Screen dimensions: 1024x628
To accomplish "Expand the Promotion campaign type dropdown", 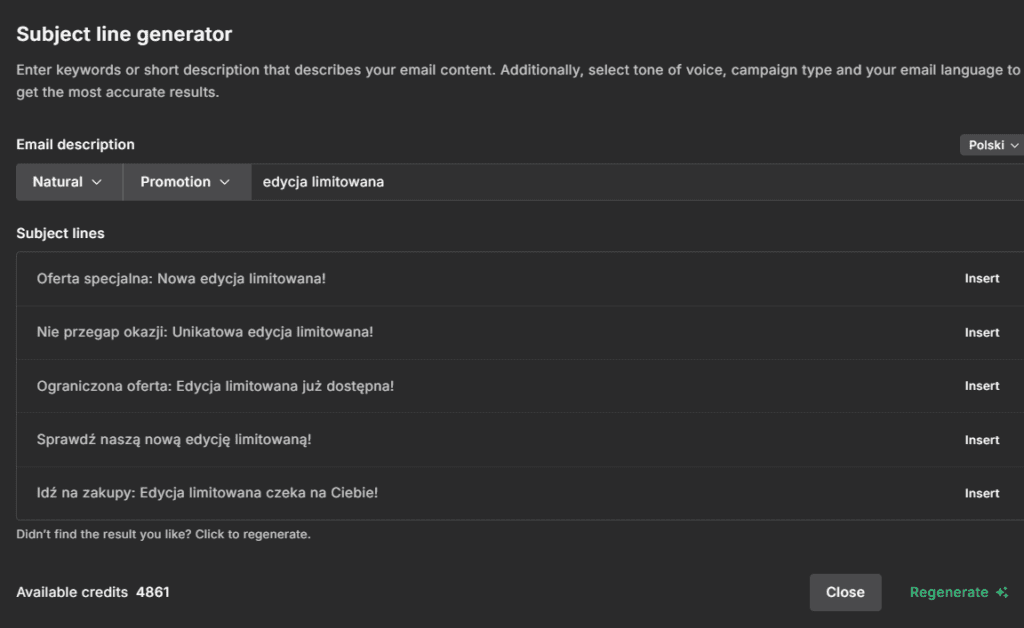I will (x=186, y=182).
